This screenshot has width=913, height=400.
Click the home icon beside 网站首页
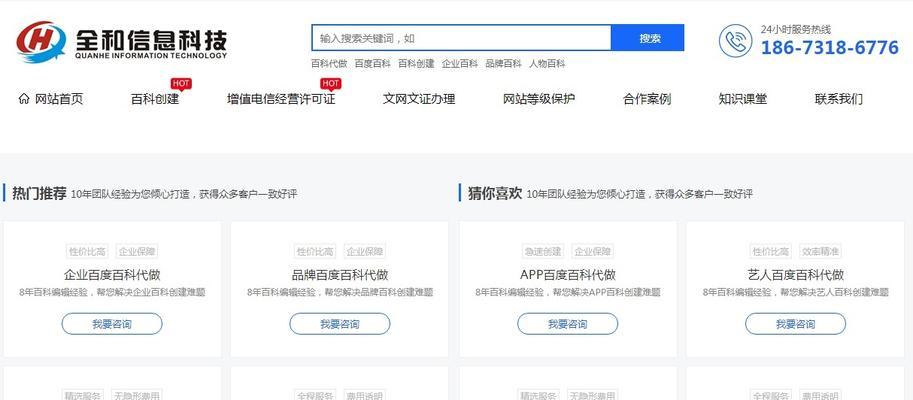(24, 98)
